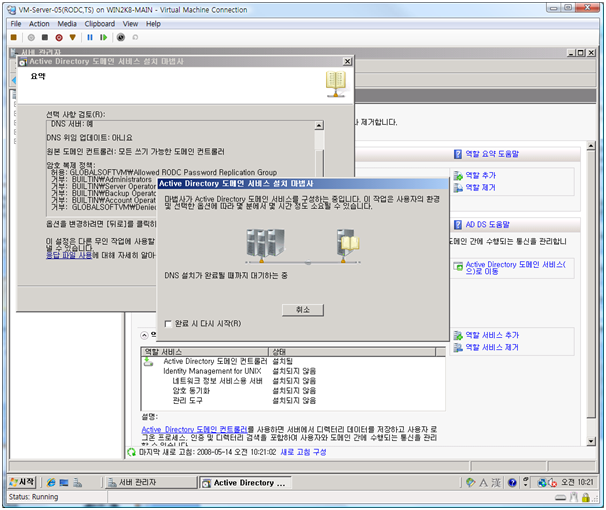This screenshot has width=606, height=510.
Task: Click the 역할 서비스 추가 icon
Action: coord(458,335)
